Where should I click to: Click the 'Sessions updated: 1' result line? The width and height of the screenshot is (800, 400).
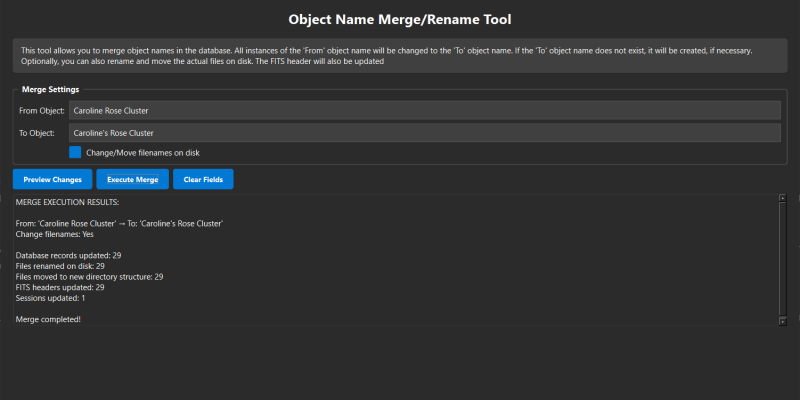(50, 298)
